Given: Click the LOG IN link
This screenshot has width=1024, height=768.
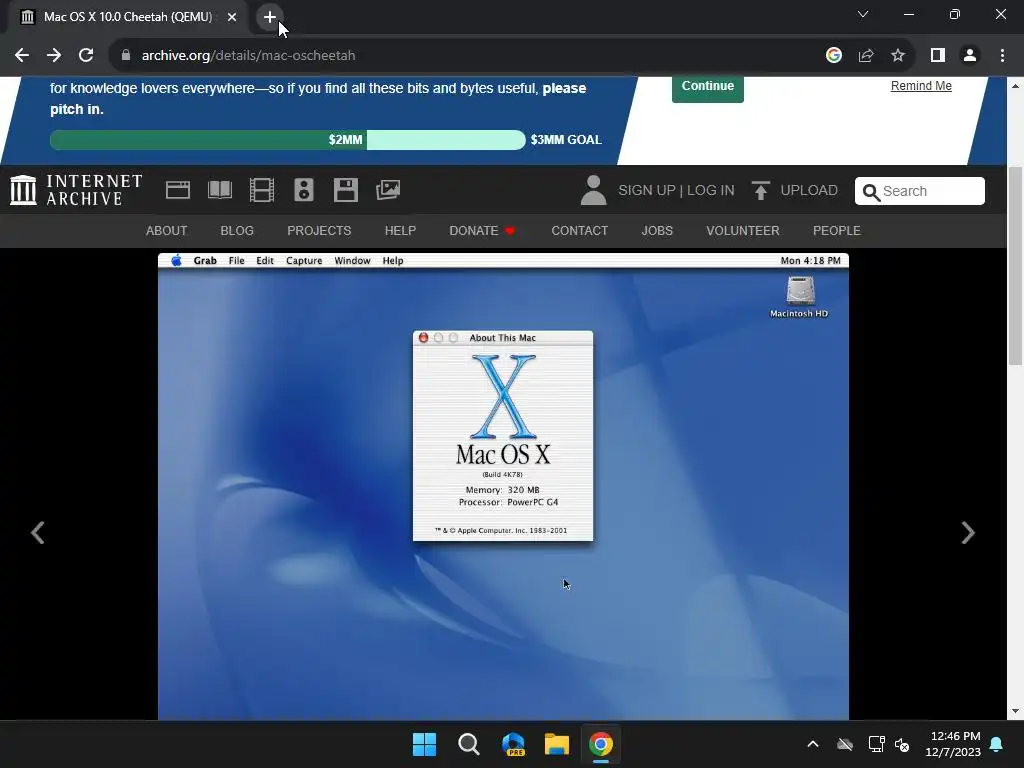Looking at the screenshot, I should [711, 190].
